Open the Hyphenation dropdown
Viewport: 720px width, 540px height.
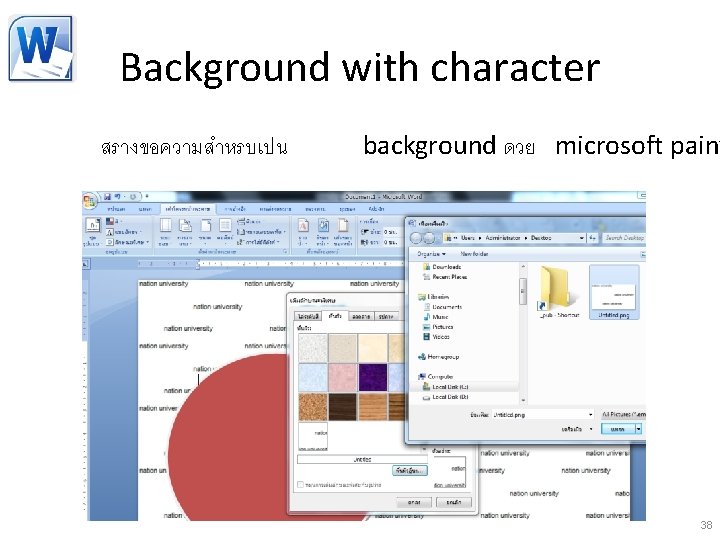point(258,242)
